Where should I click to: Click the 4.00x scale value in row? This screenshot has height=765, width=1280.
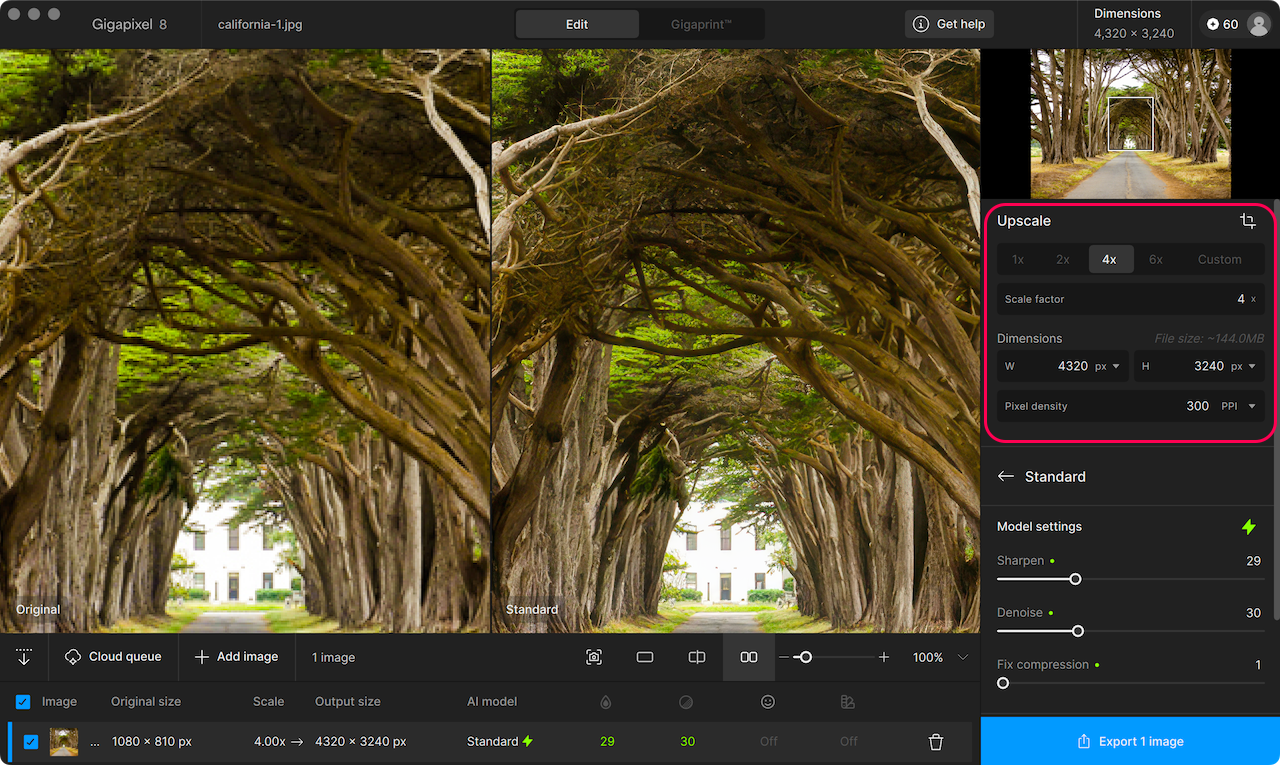pyautogui.click(x=270, y=742)
